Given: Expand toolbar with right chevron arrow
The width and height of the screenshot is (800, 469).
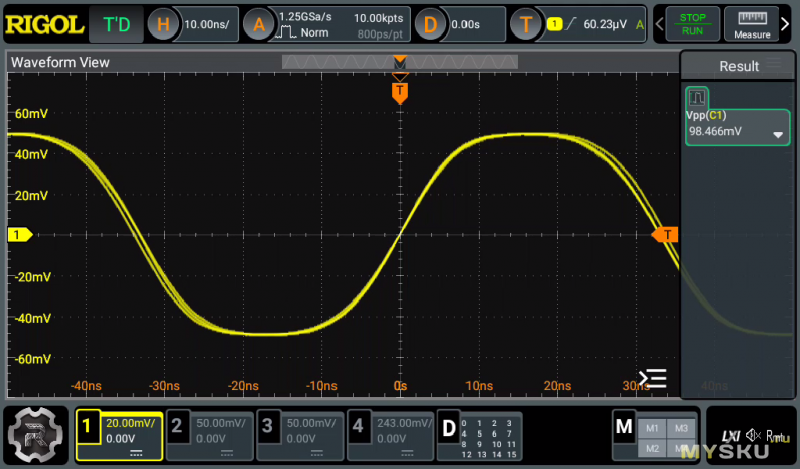Looking at the screenshot, I should (x=787, y=24).
